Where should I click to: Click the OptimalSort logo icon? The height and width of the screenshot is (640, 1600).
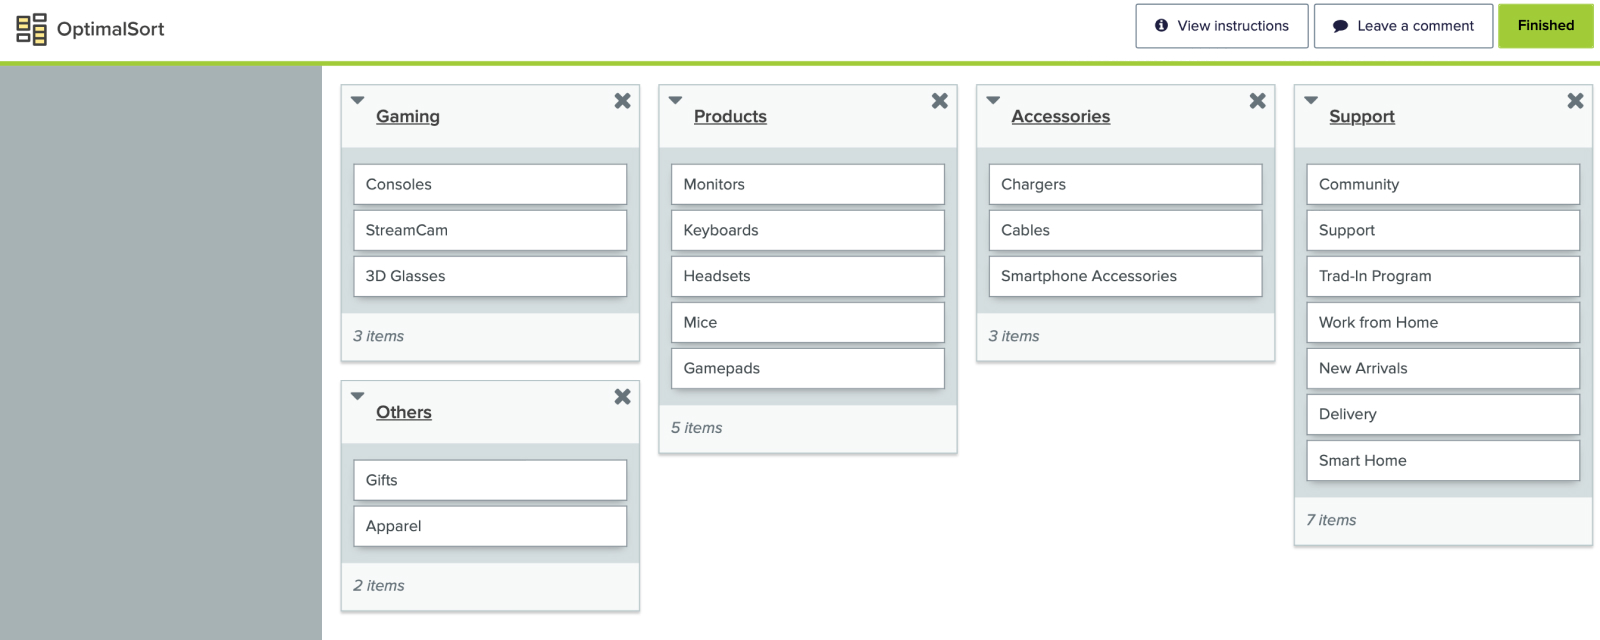[x=31, y=29]
